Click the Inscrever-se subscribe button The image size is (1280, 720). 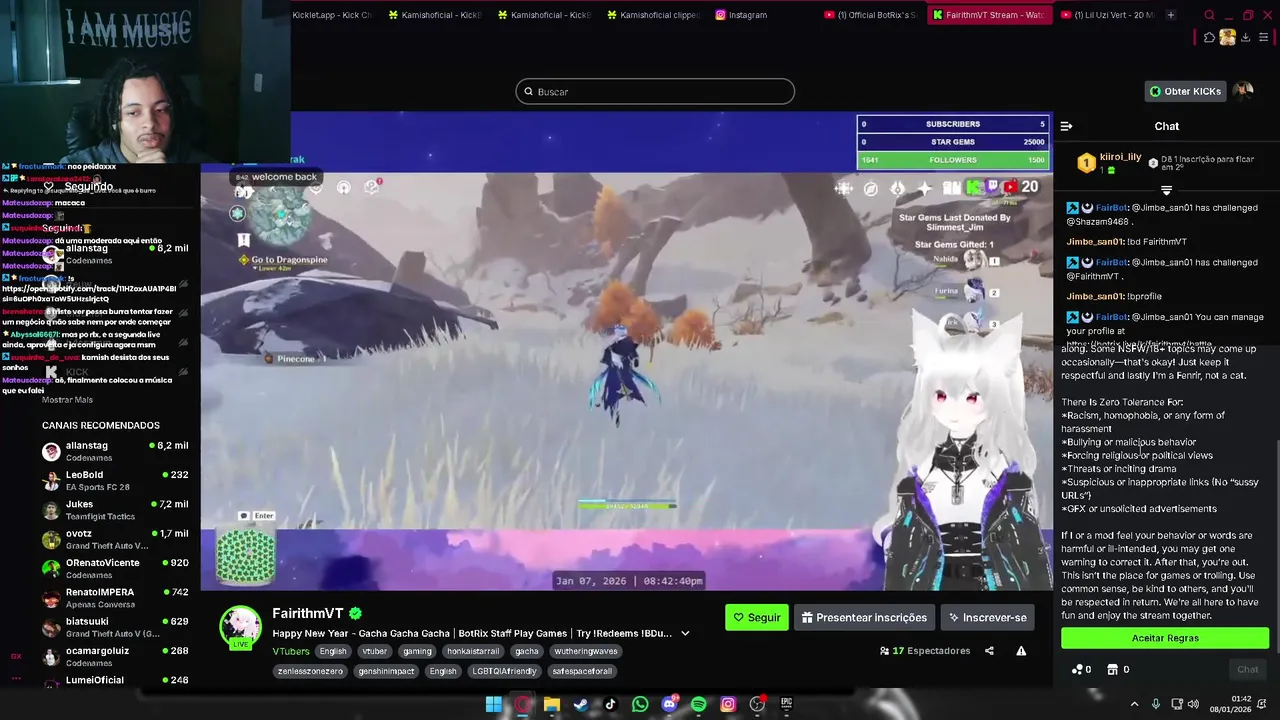tap(988, 617)
